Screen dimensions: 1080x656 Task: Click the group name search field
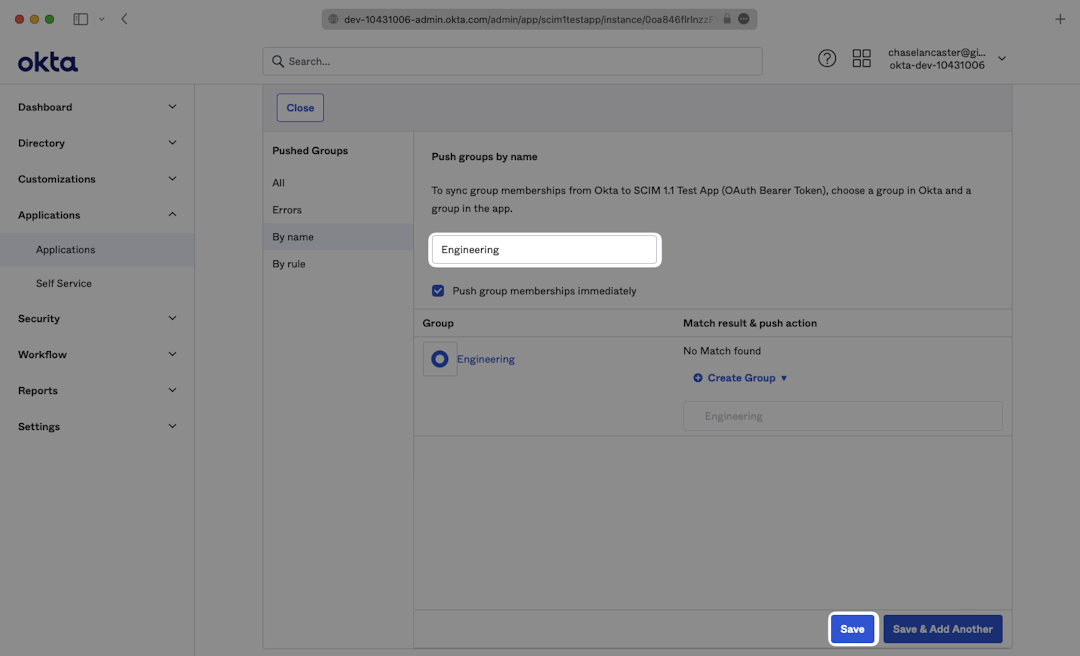pos(544,250)
